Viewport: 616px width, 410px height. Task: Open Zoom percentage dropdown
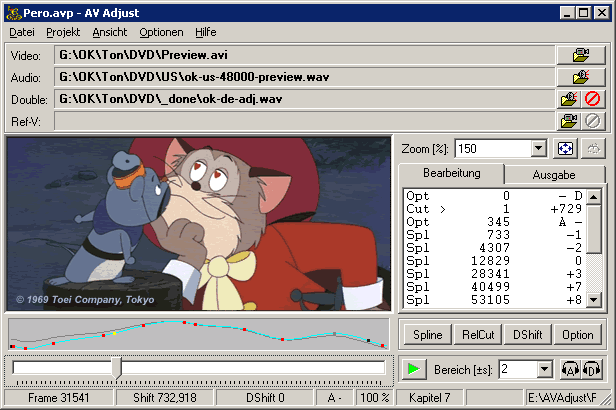[539, 149]
